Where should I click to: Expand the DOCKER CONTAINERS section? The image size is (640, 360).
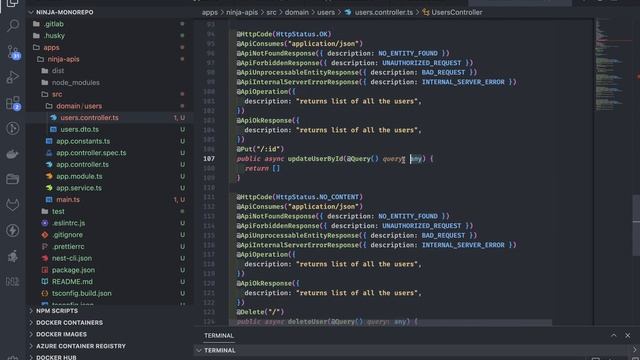pos(69,323)
